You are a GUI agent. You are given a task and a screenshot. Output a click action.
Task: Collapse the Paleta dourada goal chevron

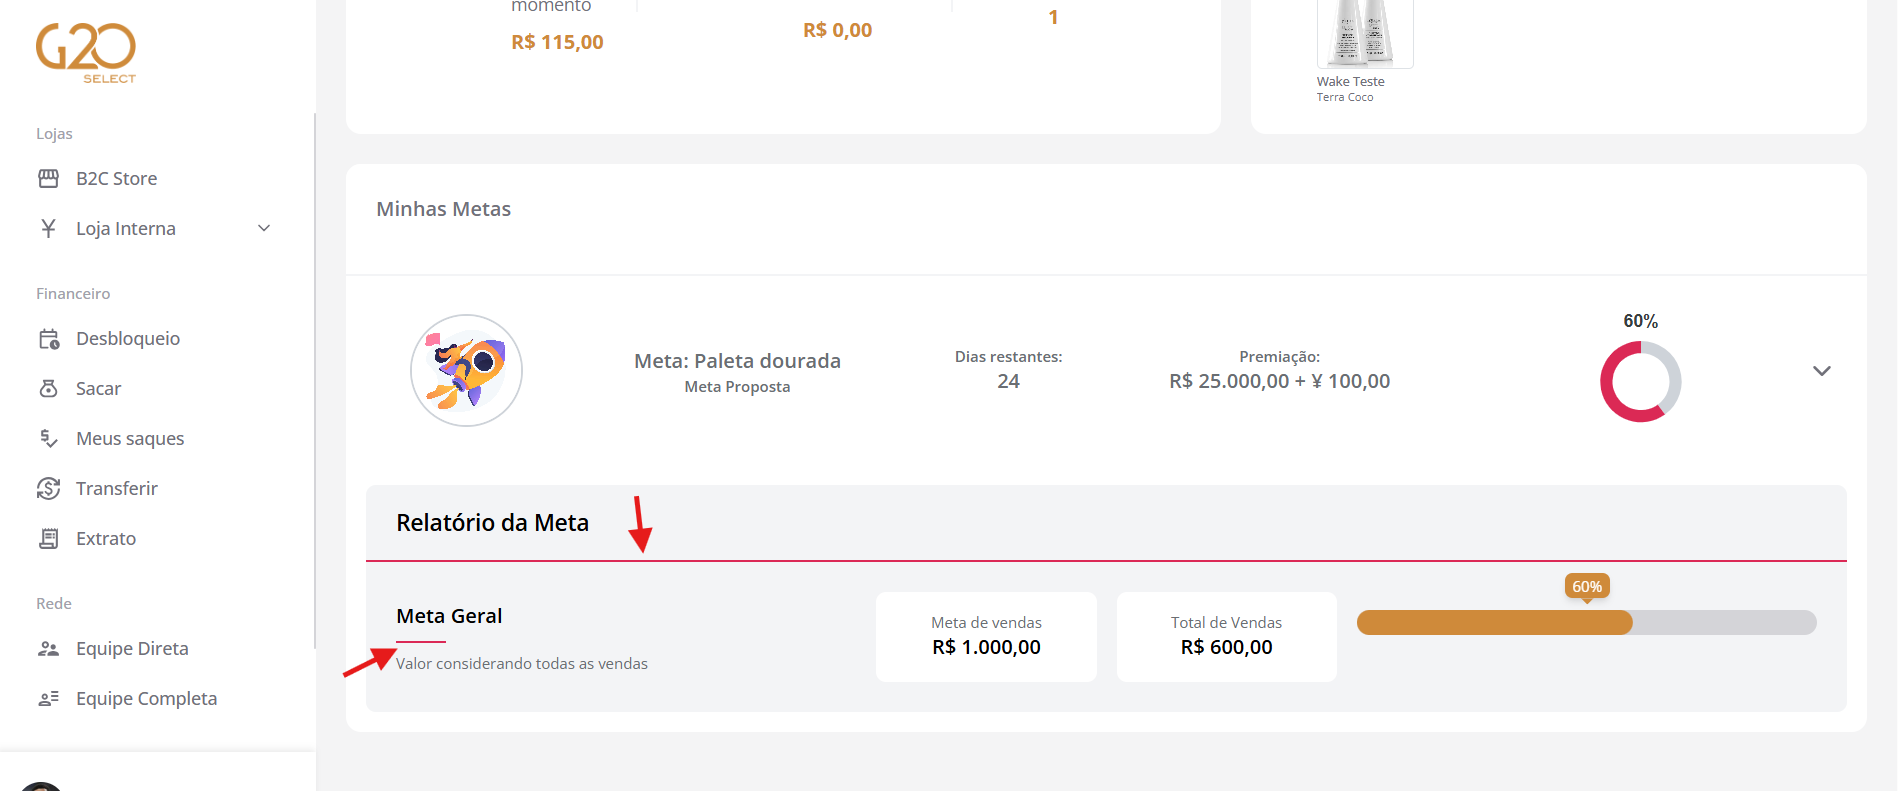coord(1821,371)
